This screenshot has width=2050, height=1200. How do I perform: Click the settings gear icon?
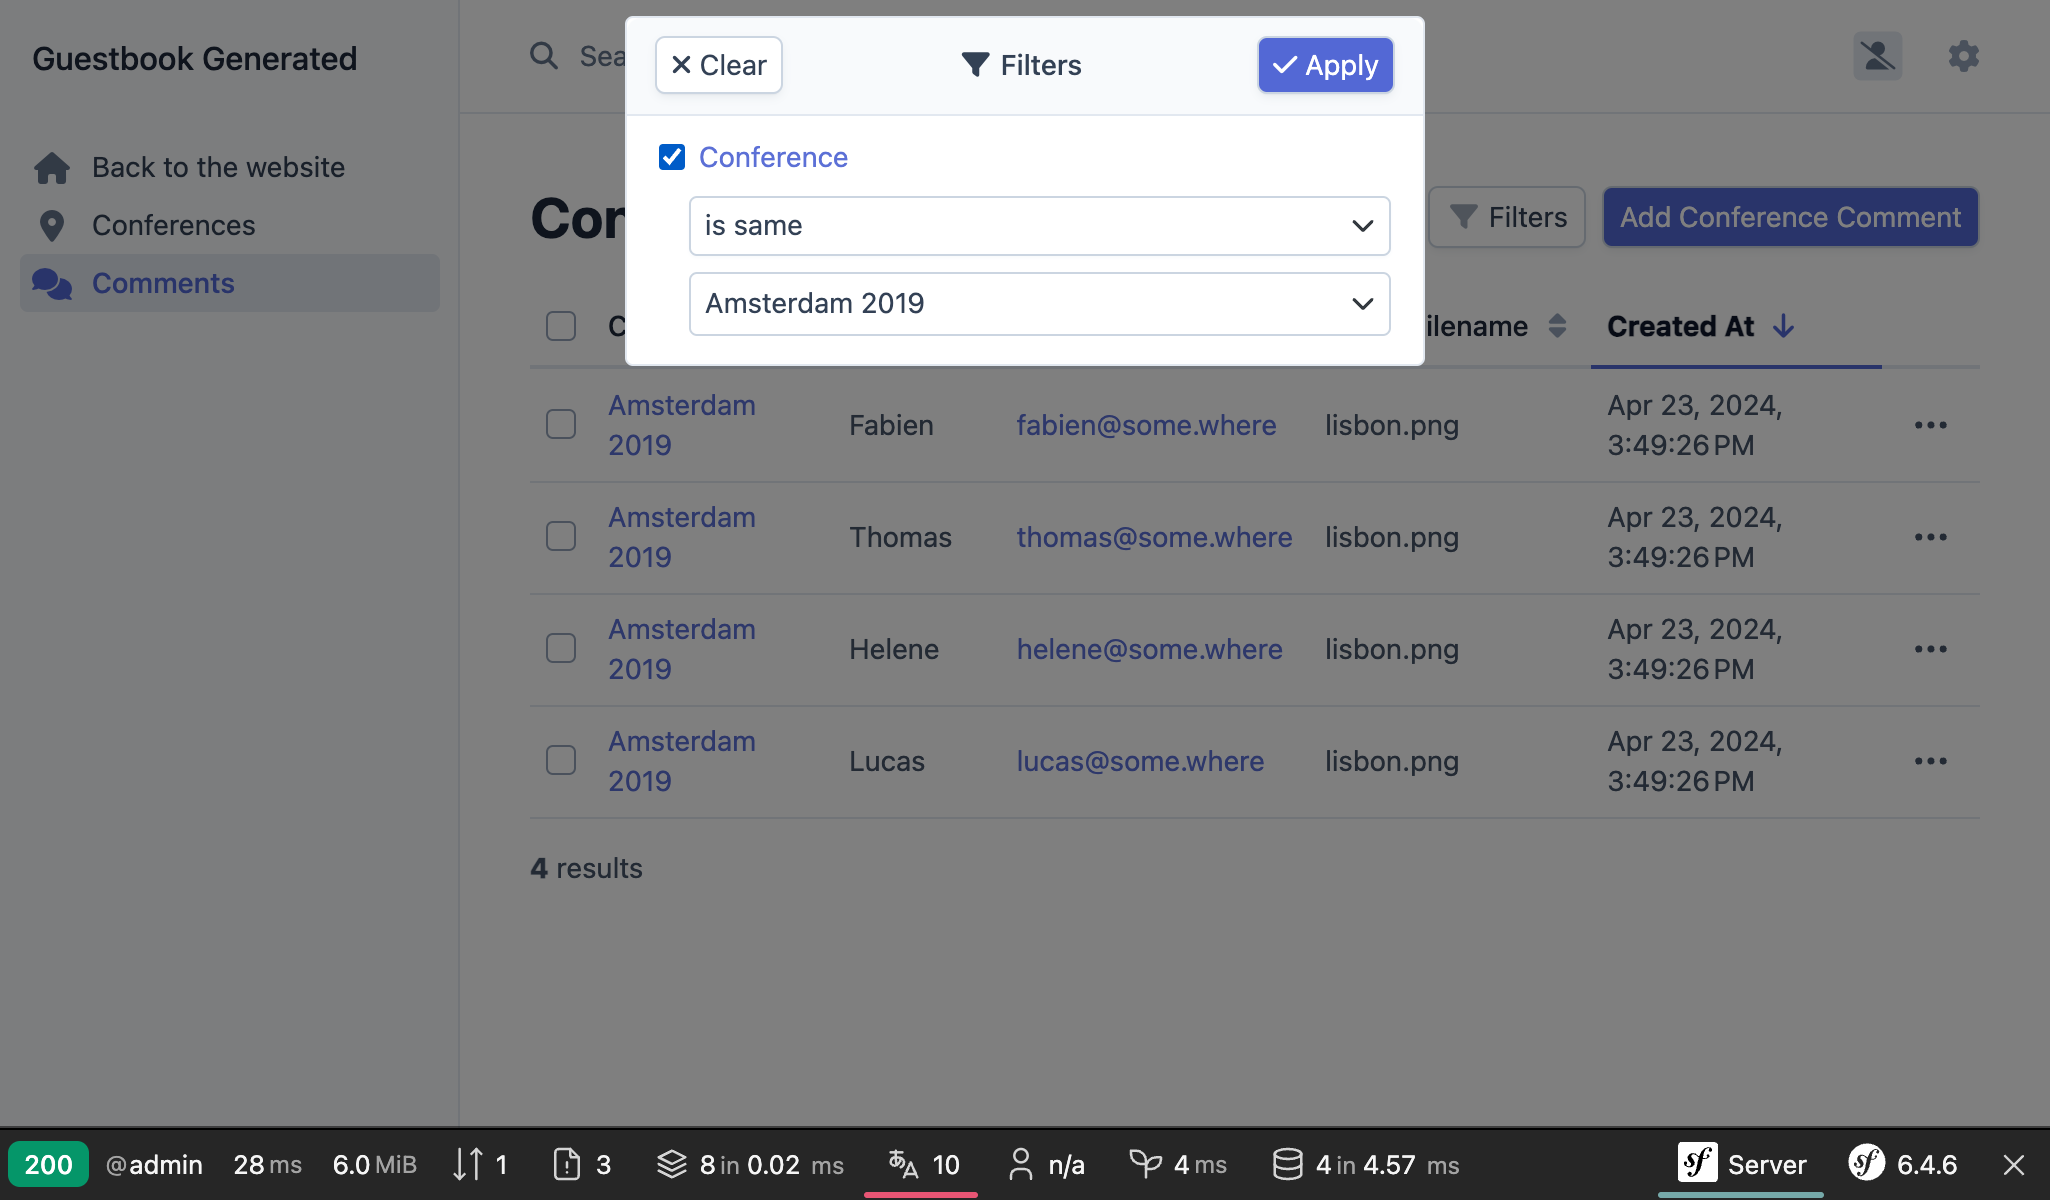pos(1963,57)
